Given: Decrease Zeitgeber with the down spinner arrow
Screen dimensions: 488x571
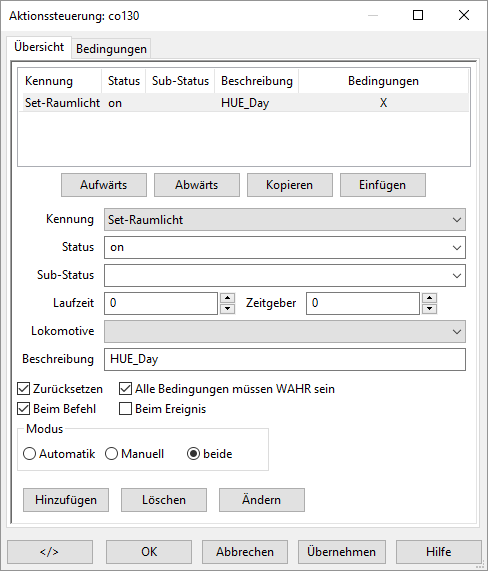Looking at the screenshot, I should [430, 308].
